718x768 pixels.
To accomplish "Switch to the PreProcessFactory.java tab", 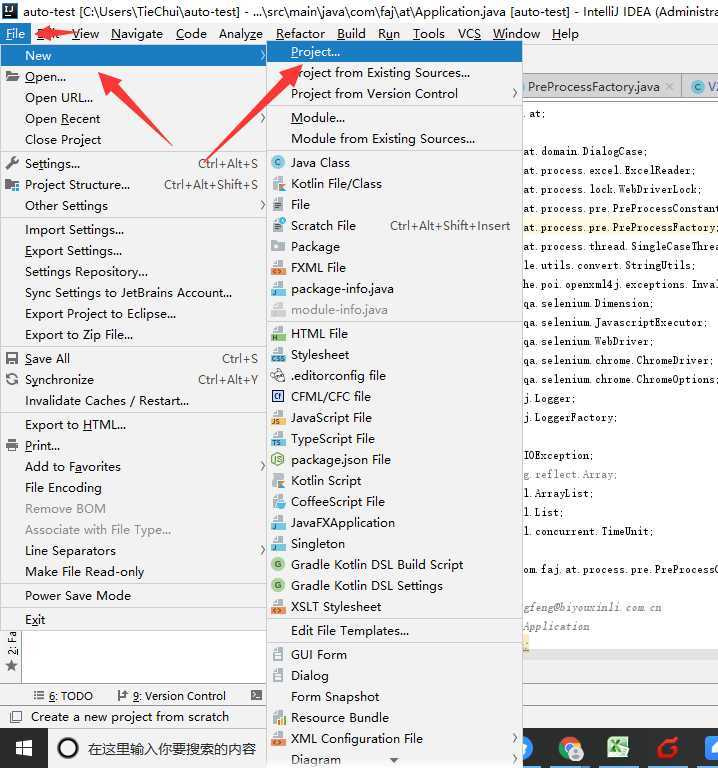I will (x=594, y=87).
